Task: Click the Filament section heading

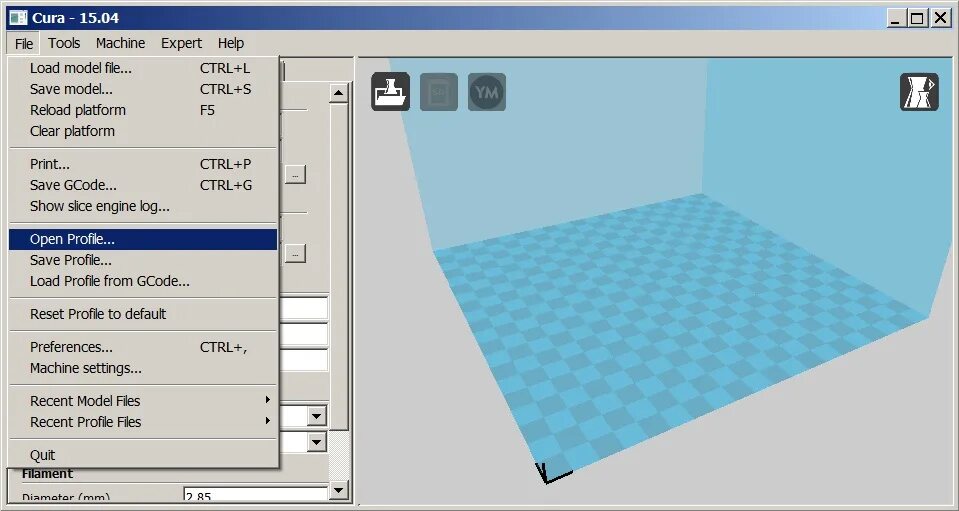Action: coord(47,474)
